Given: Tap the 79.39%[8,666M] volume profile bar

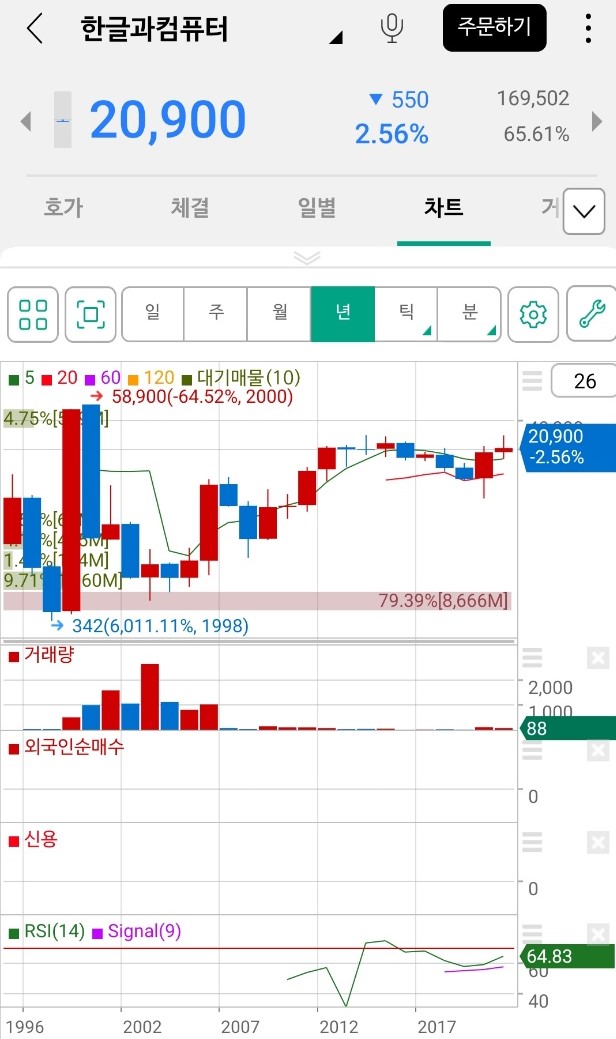Looking at the screenshot, I should coord(257,601).
